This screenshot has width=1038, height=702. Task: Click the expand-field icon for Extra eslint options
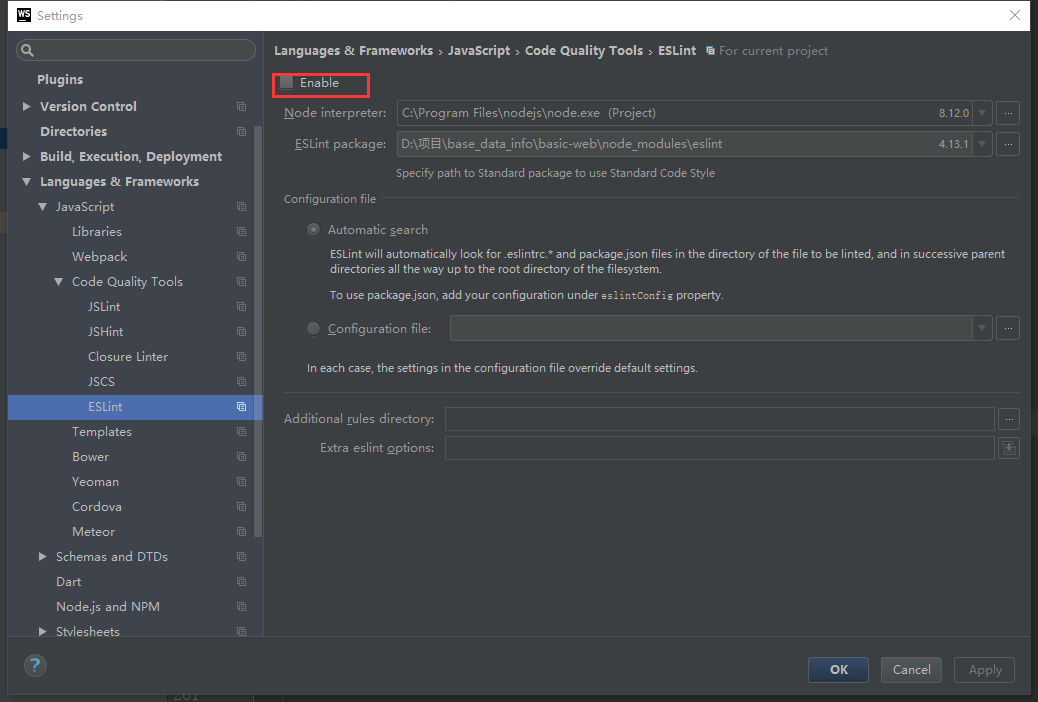tap(1009, 448)
